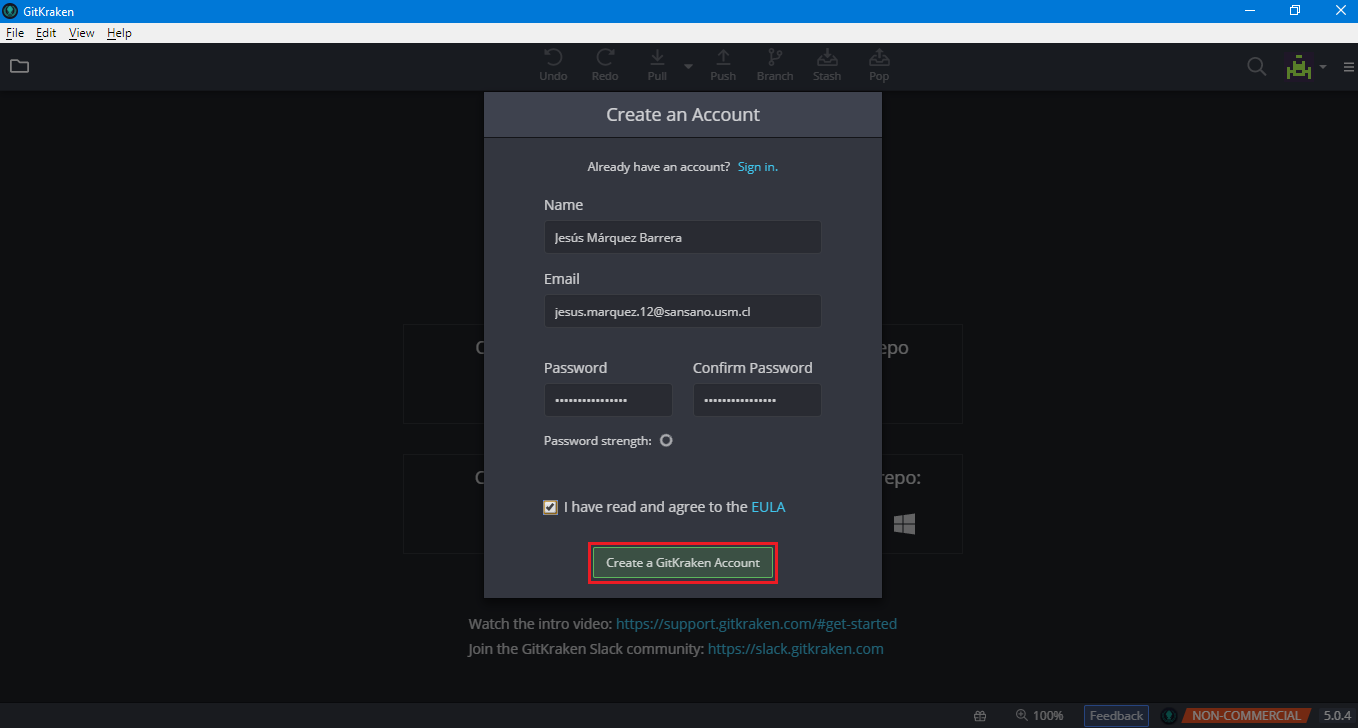This screenshot has height=728, width=1358.
Task: Click the 5.0.4 version label
Action: click(1337, 716)
